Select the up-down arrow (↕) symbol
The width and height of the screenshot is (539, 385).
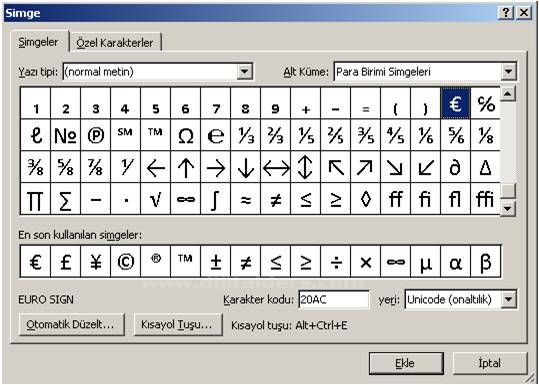305,167
